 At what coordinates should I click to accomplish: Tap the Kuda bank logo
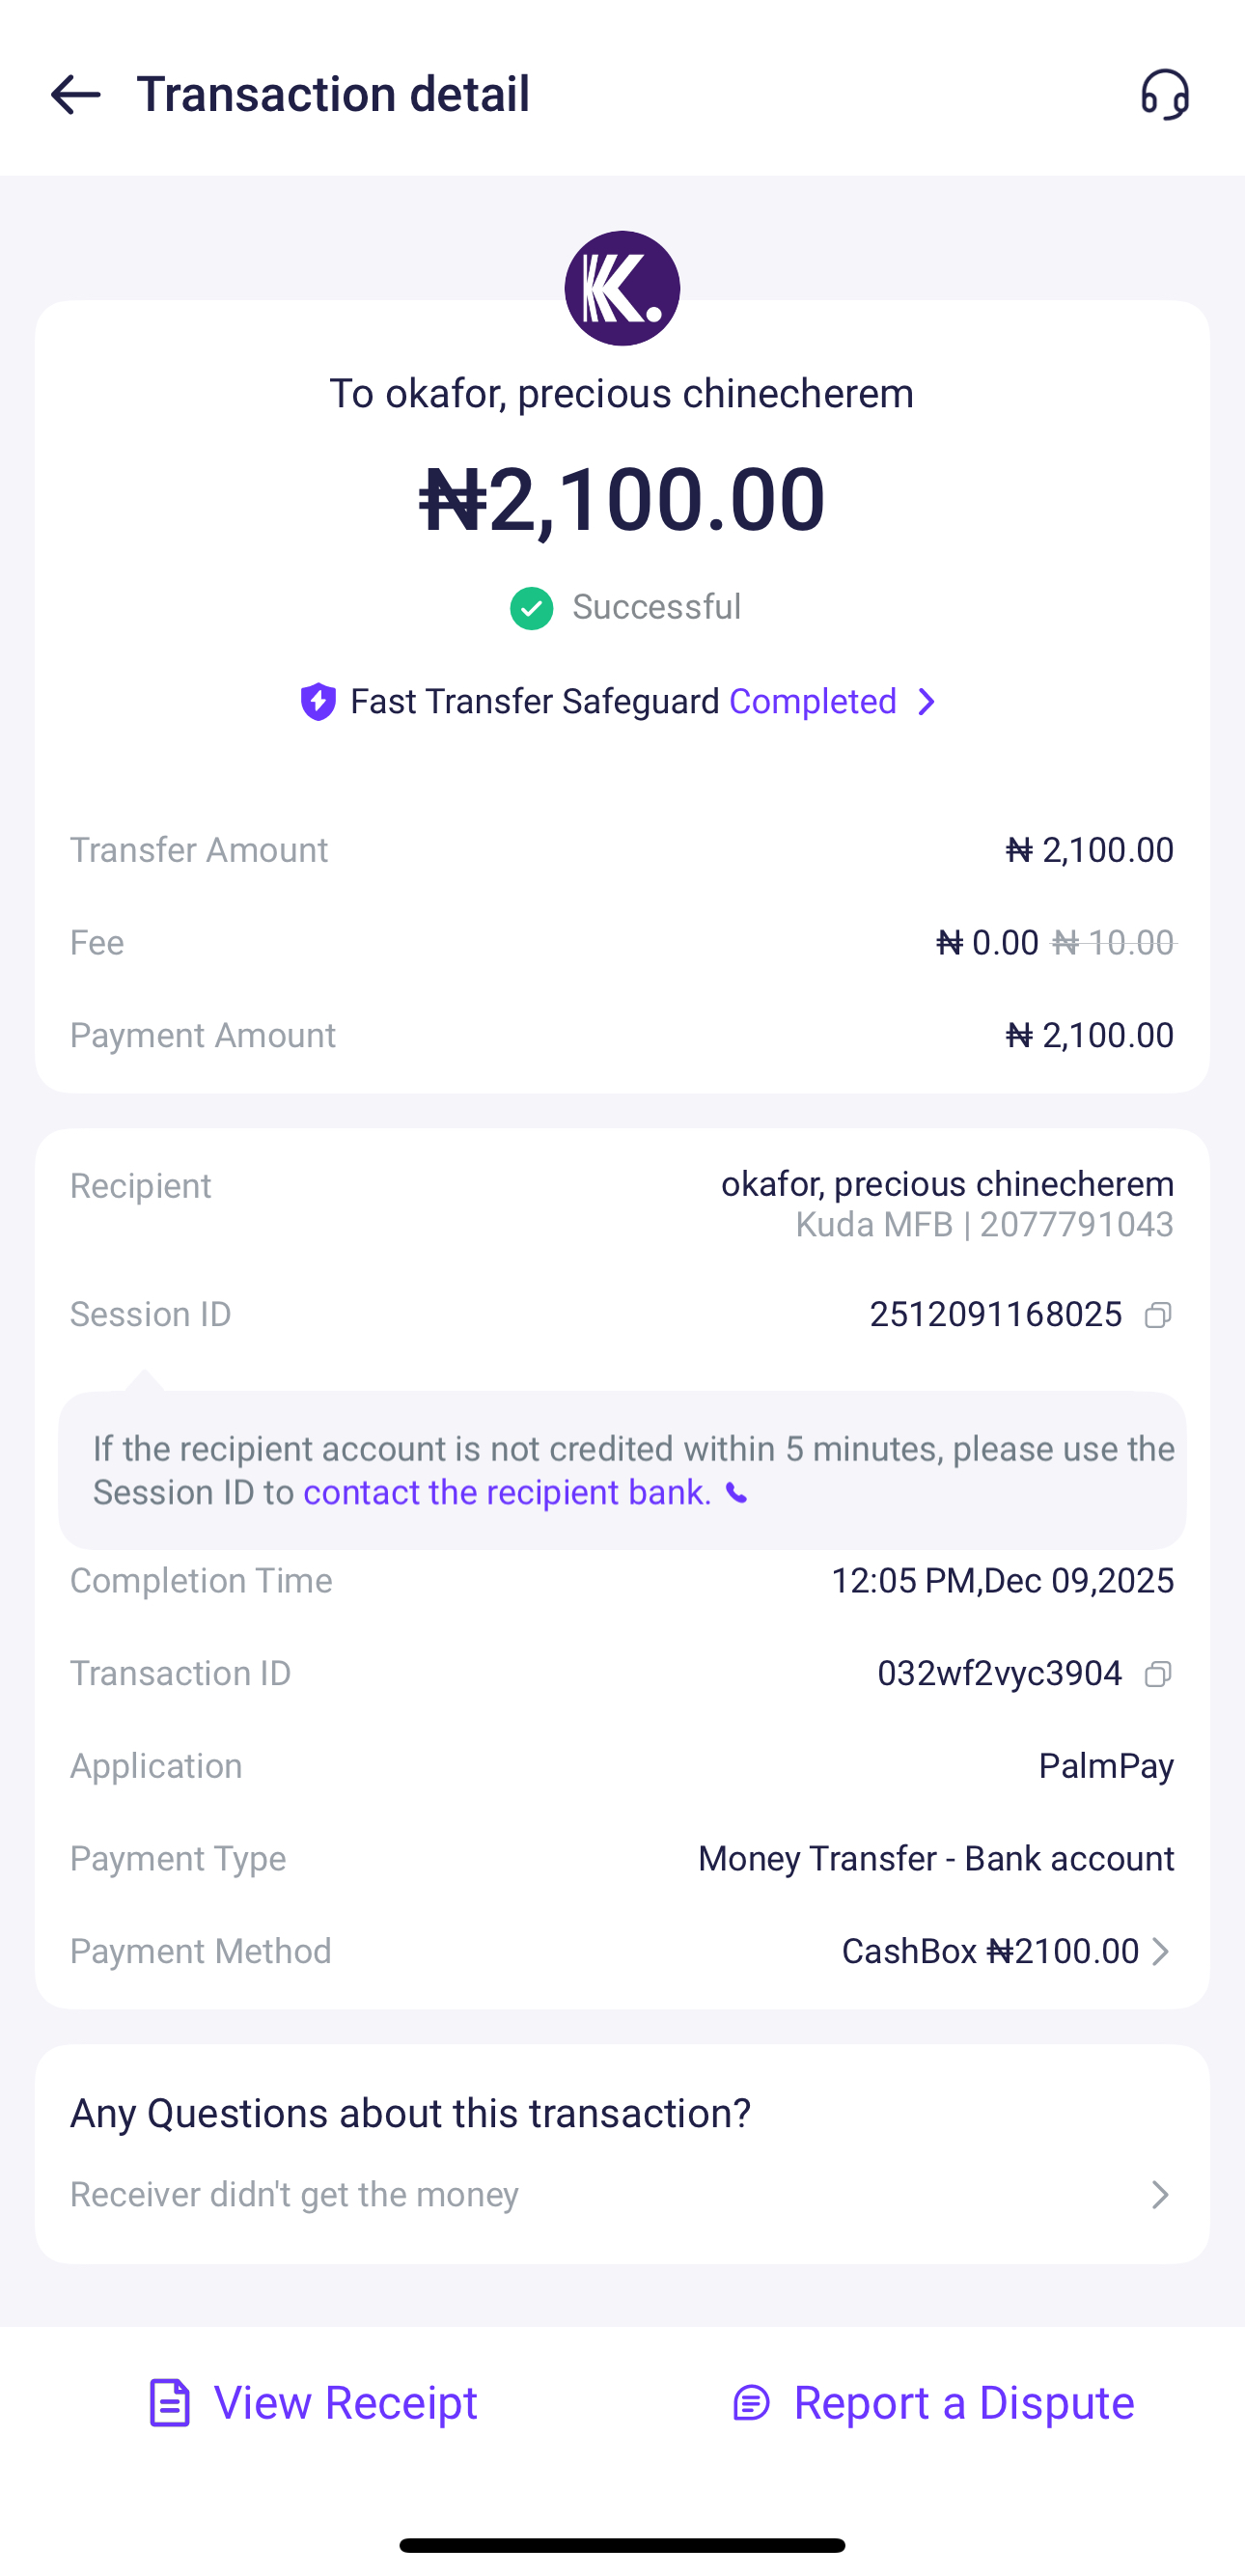622,289
